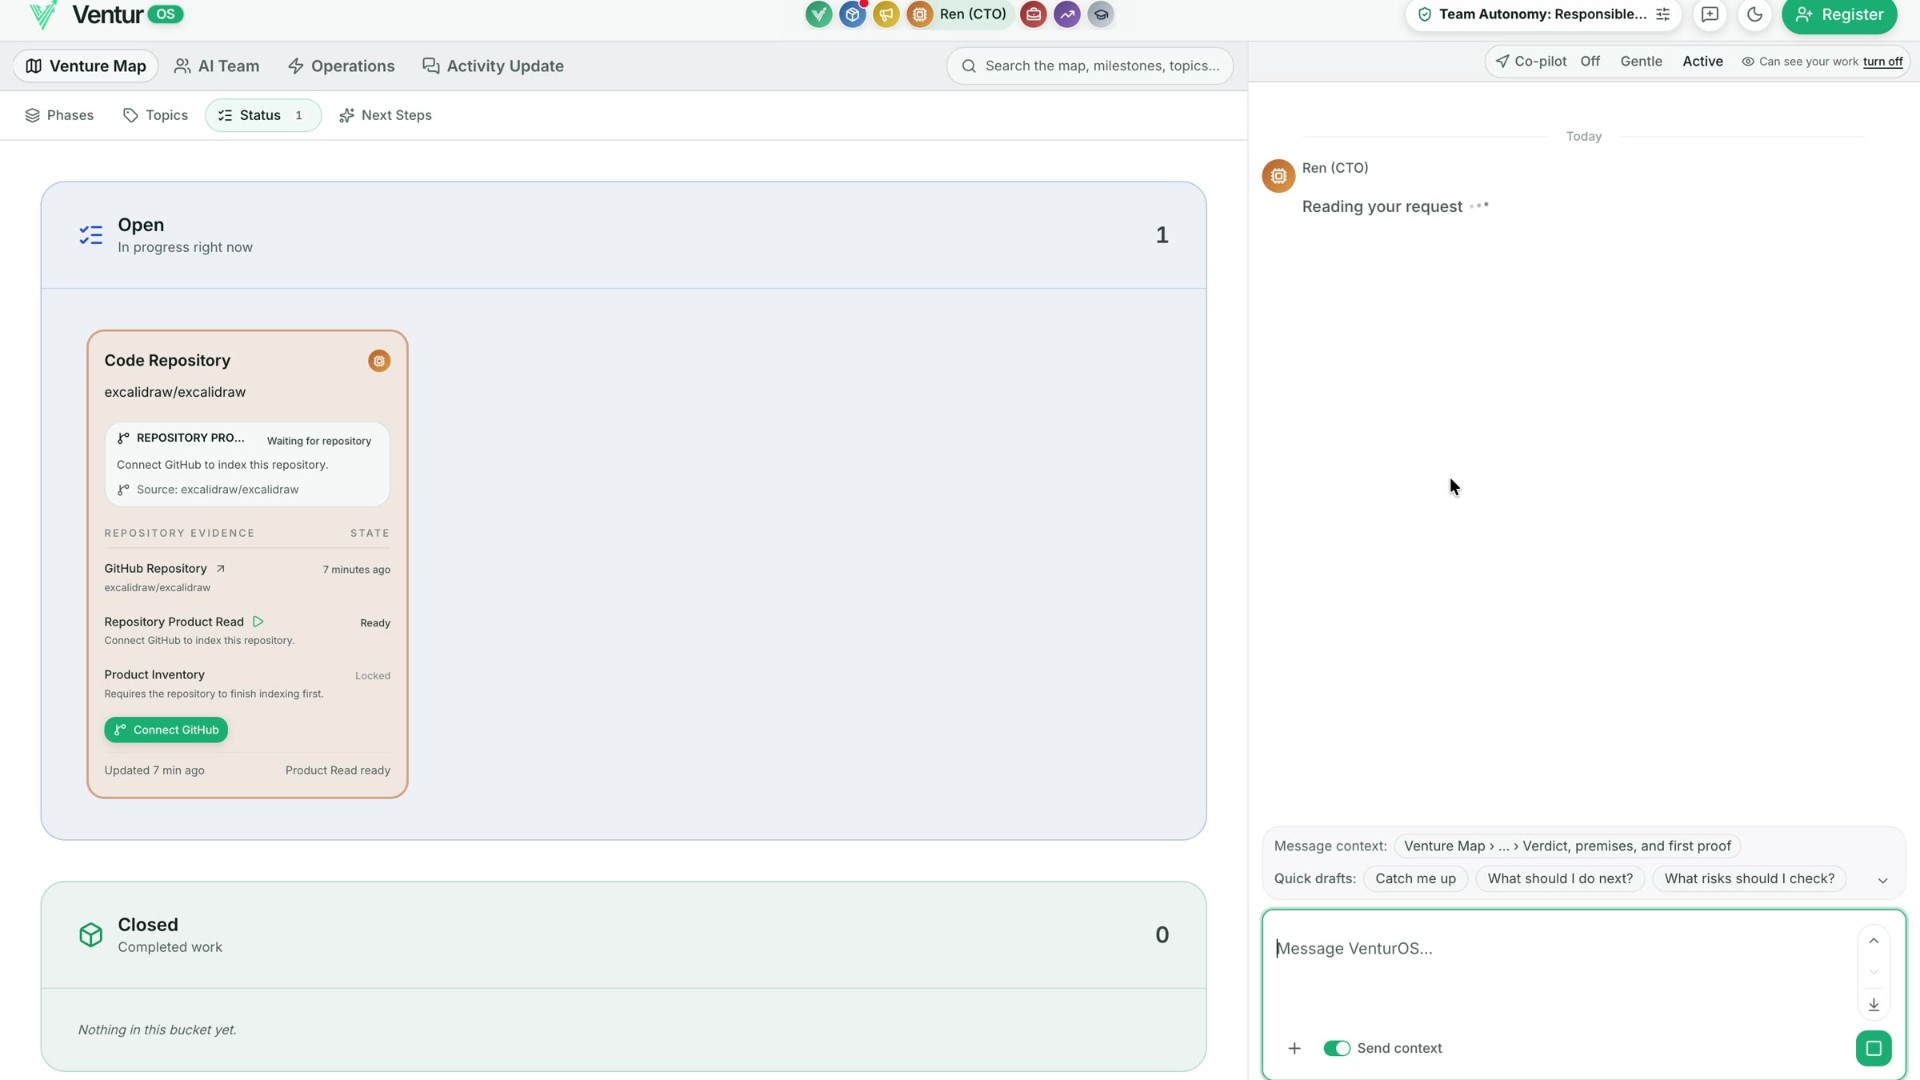The height and width of the screenshot is (1080, 1920).
Task: Open the Team Autonomy: Responsible dropdown
Action: (x=1543, y=14)
